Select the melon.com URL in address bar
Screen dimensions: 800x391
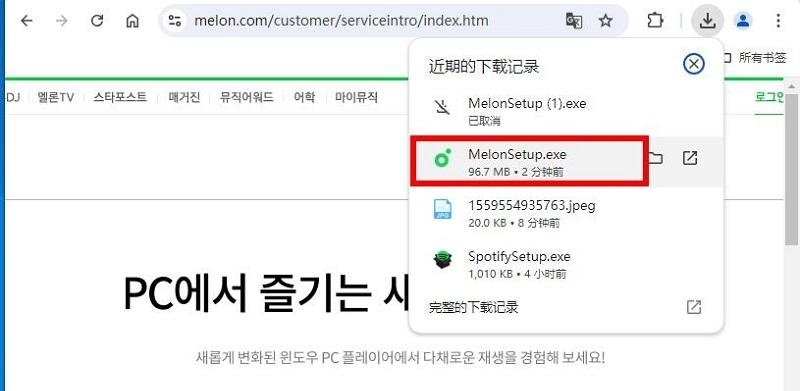[341, 21]
